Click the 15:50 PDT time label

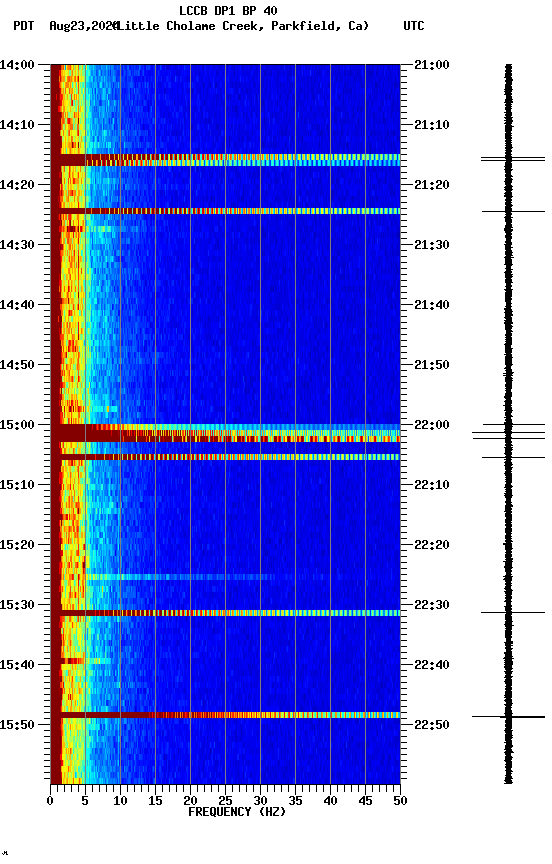[x=17, y=725]
